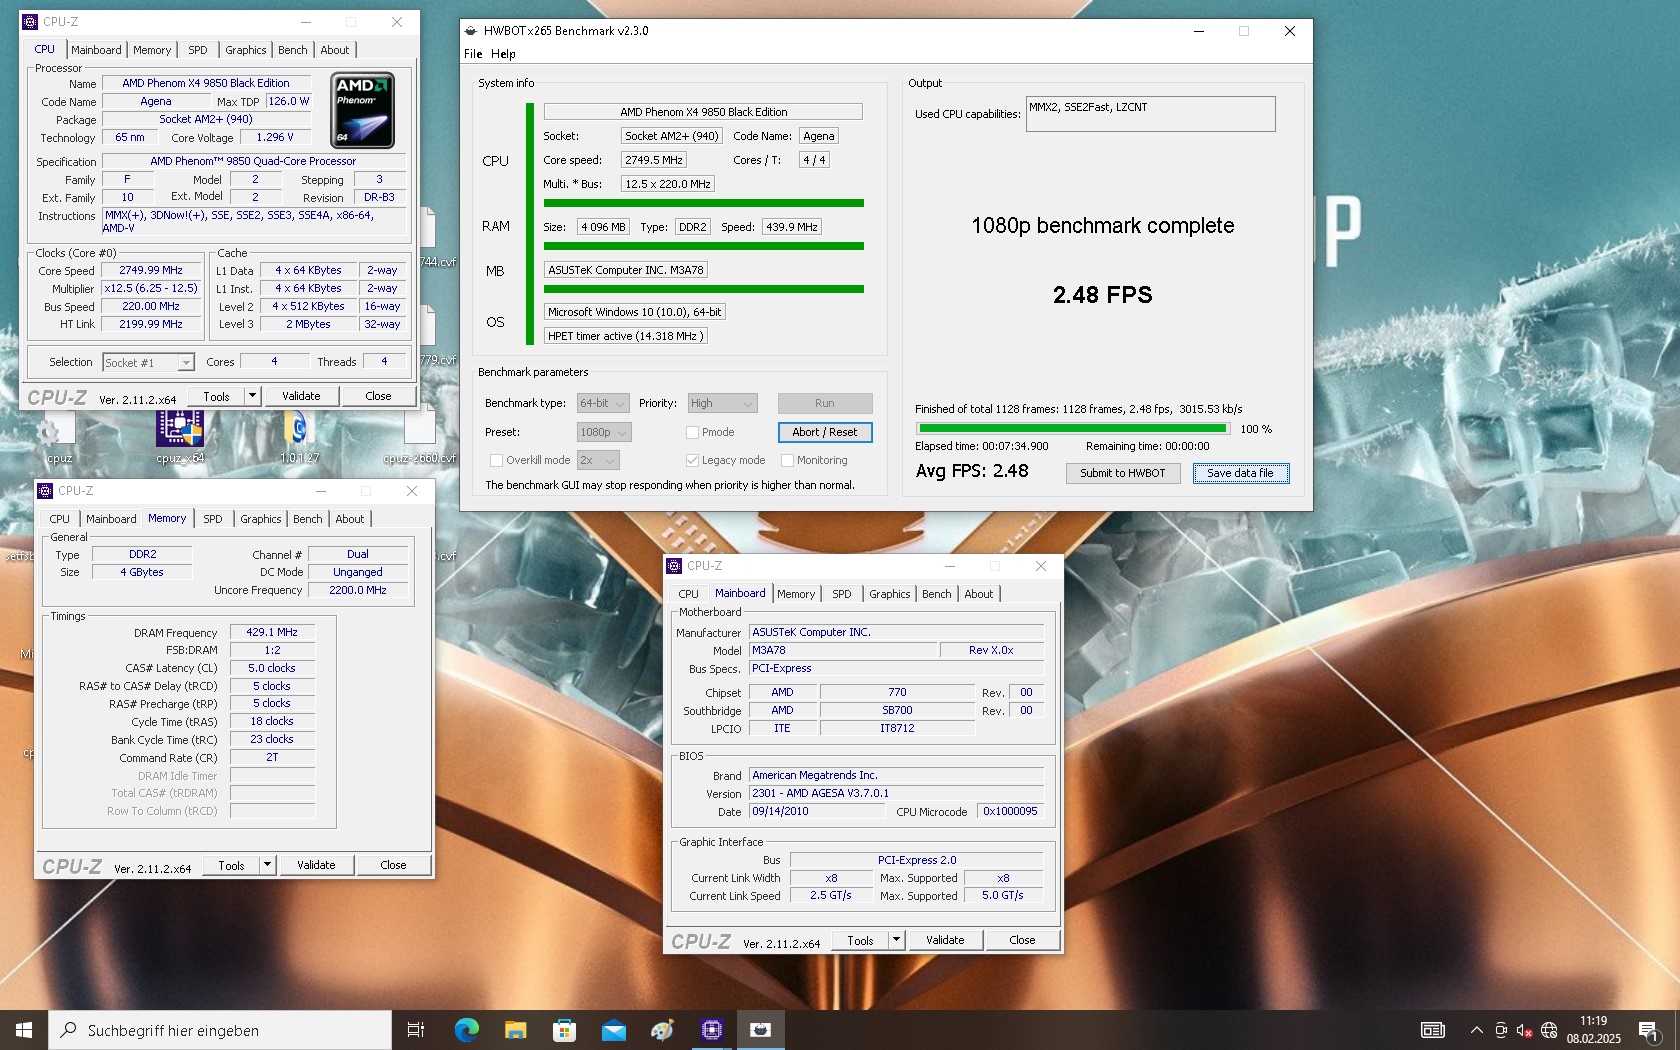The width and height of the screenshot is (1680, 1050).
Task: Select Graphics tab in Memory CPU-Z window
Action: coord(260,519)
